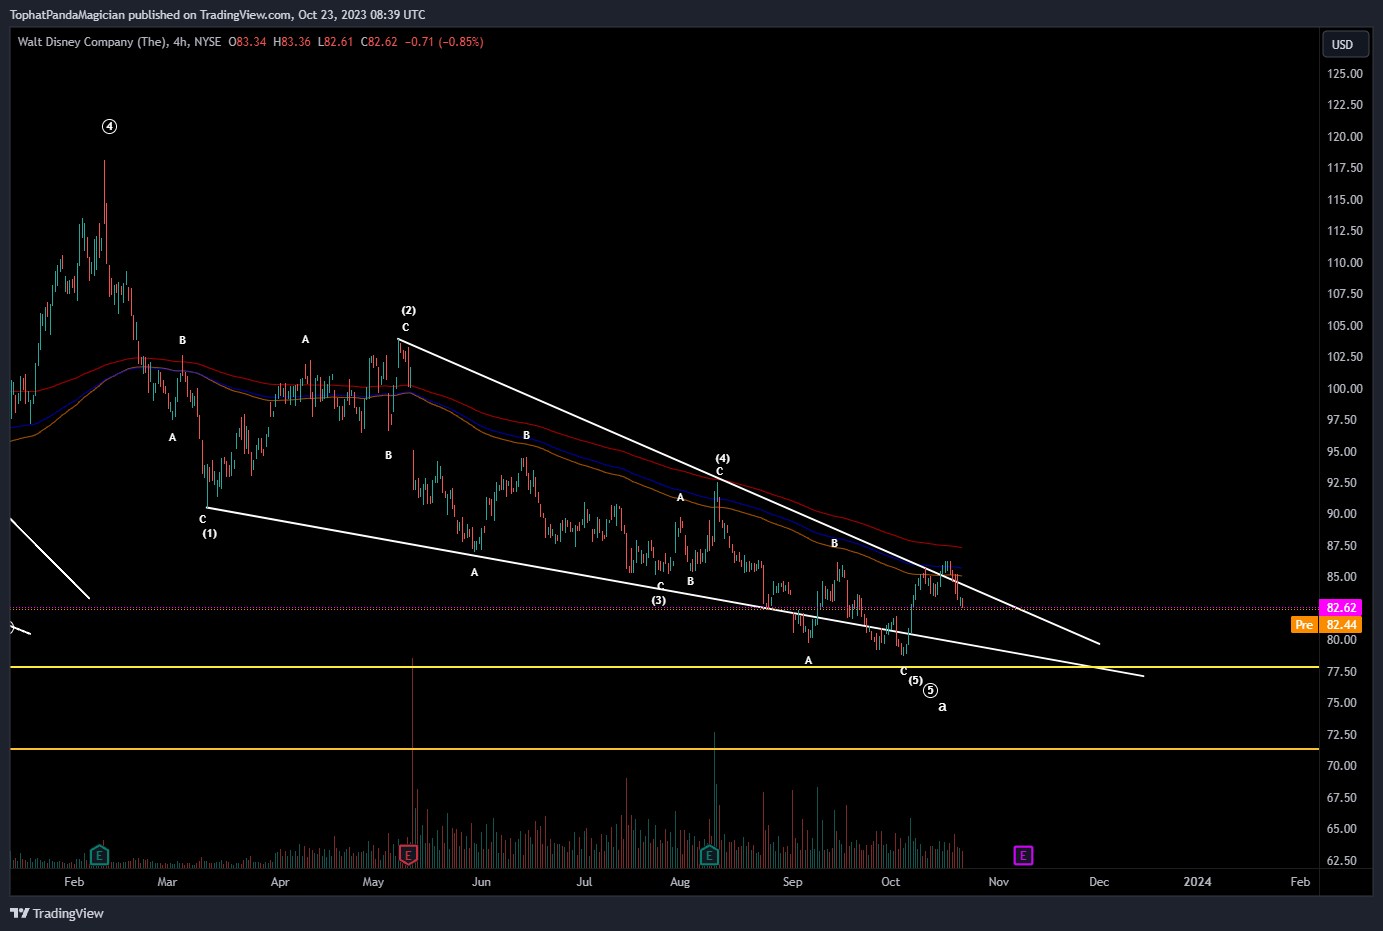Image resolution: width=1383 pixels, height=931 pixels.
Task: Click the open value O83.34
Action: tap(248, 42)
